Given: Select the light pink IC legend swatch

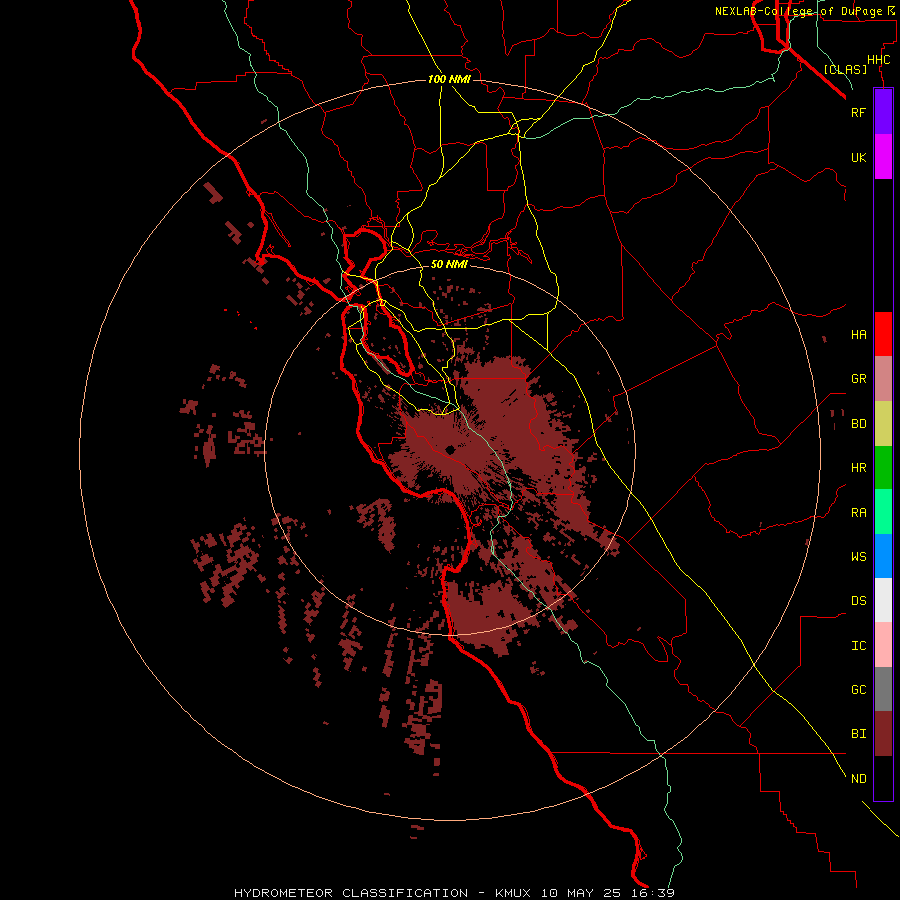Looking at the screenshot, I should point(883,645).
